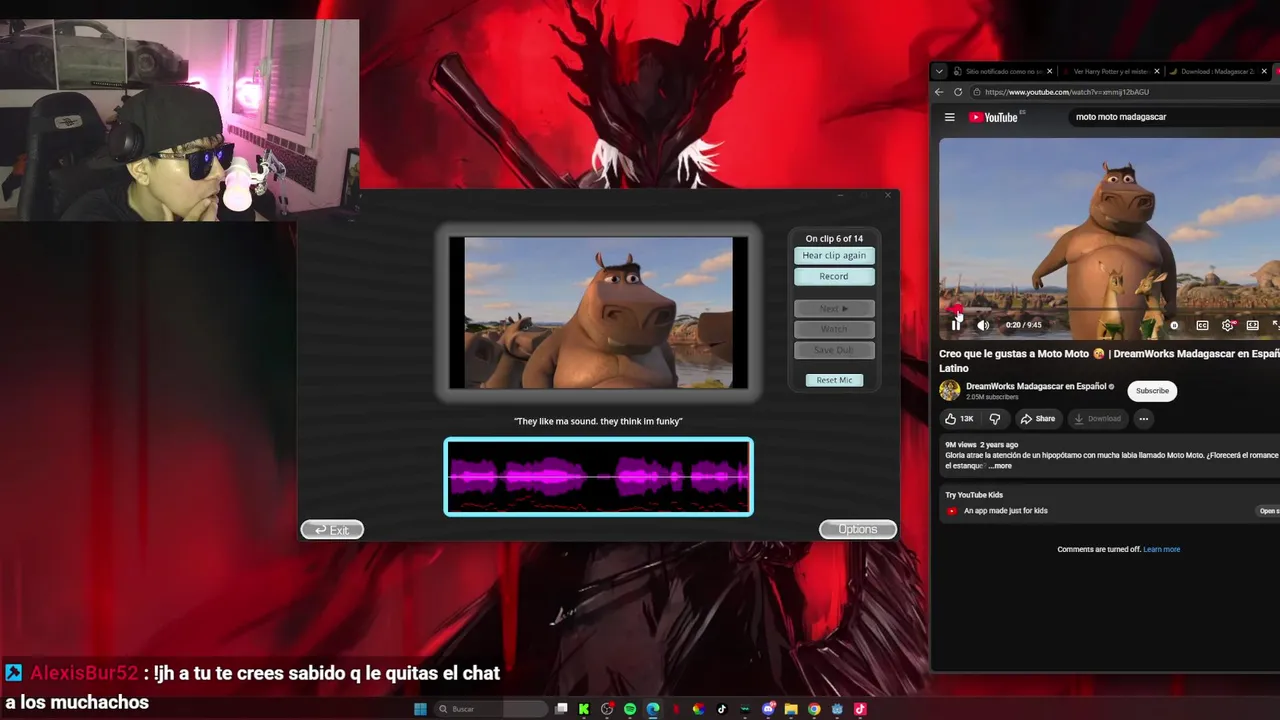
Task: Close the 'Download : Madagascar' tab
Action: tap(1265, 71)
